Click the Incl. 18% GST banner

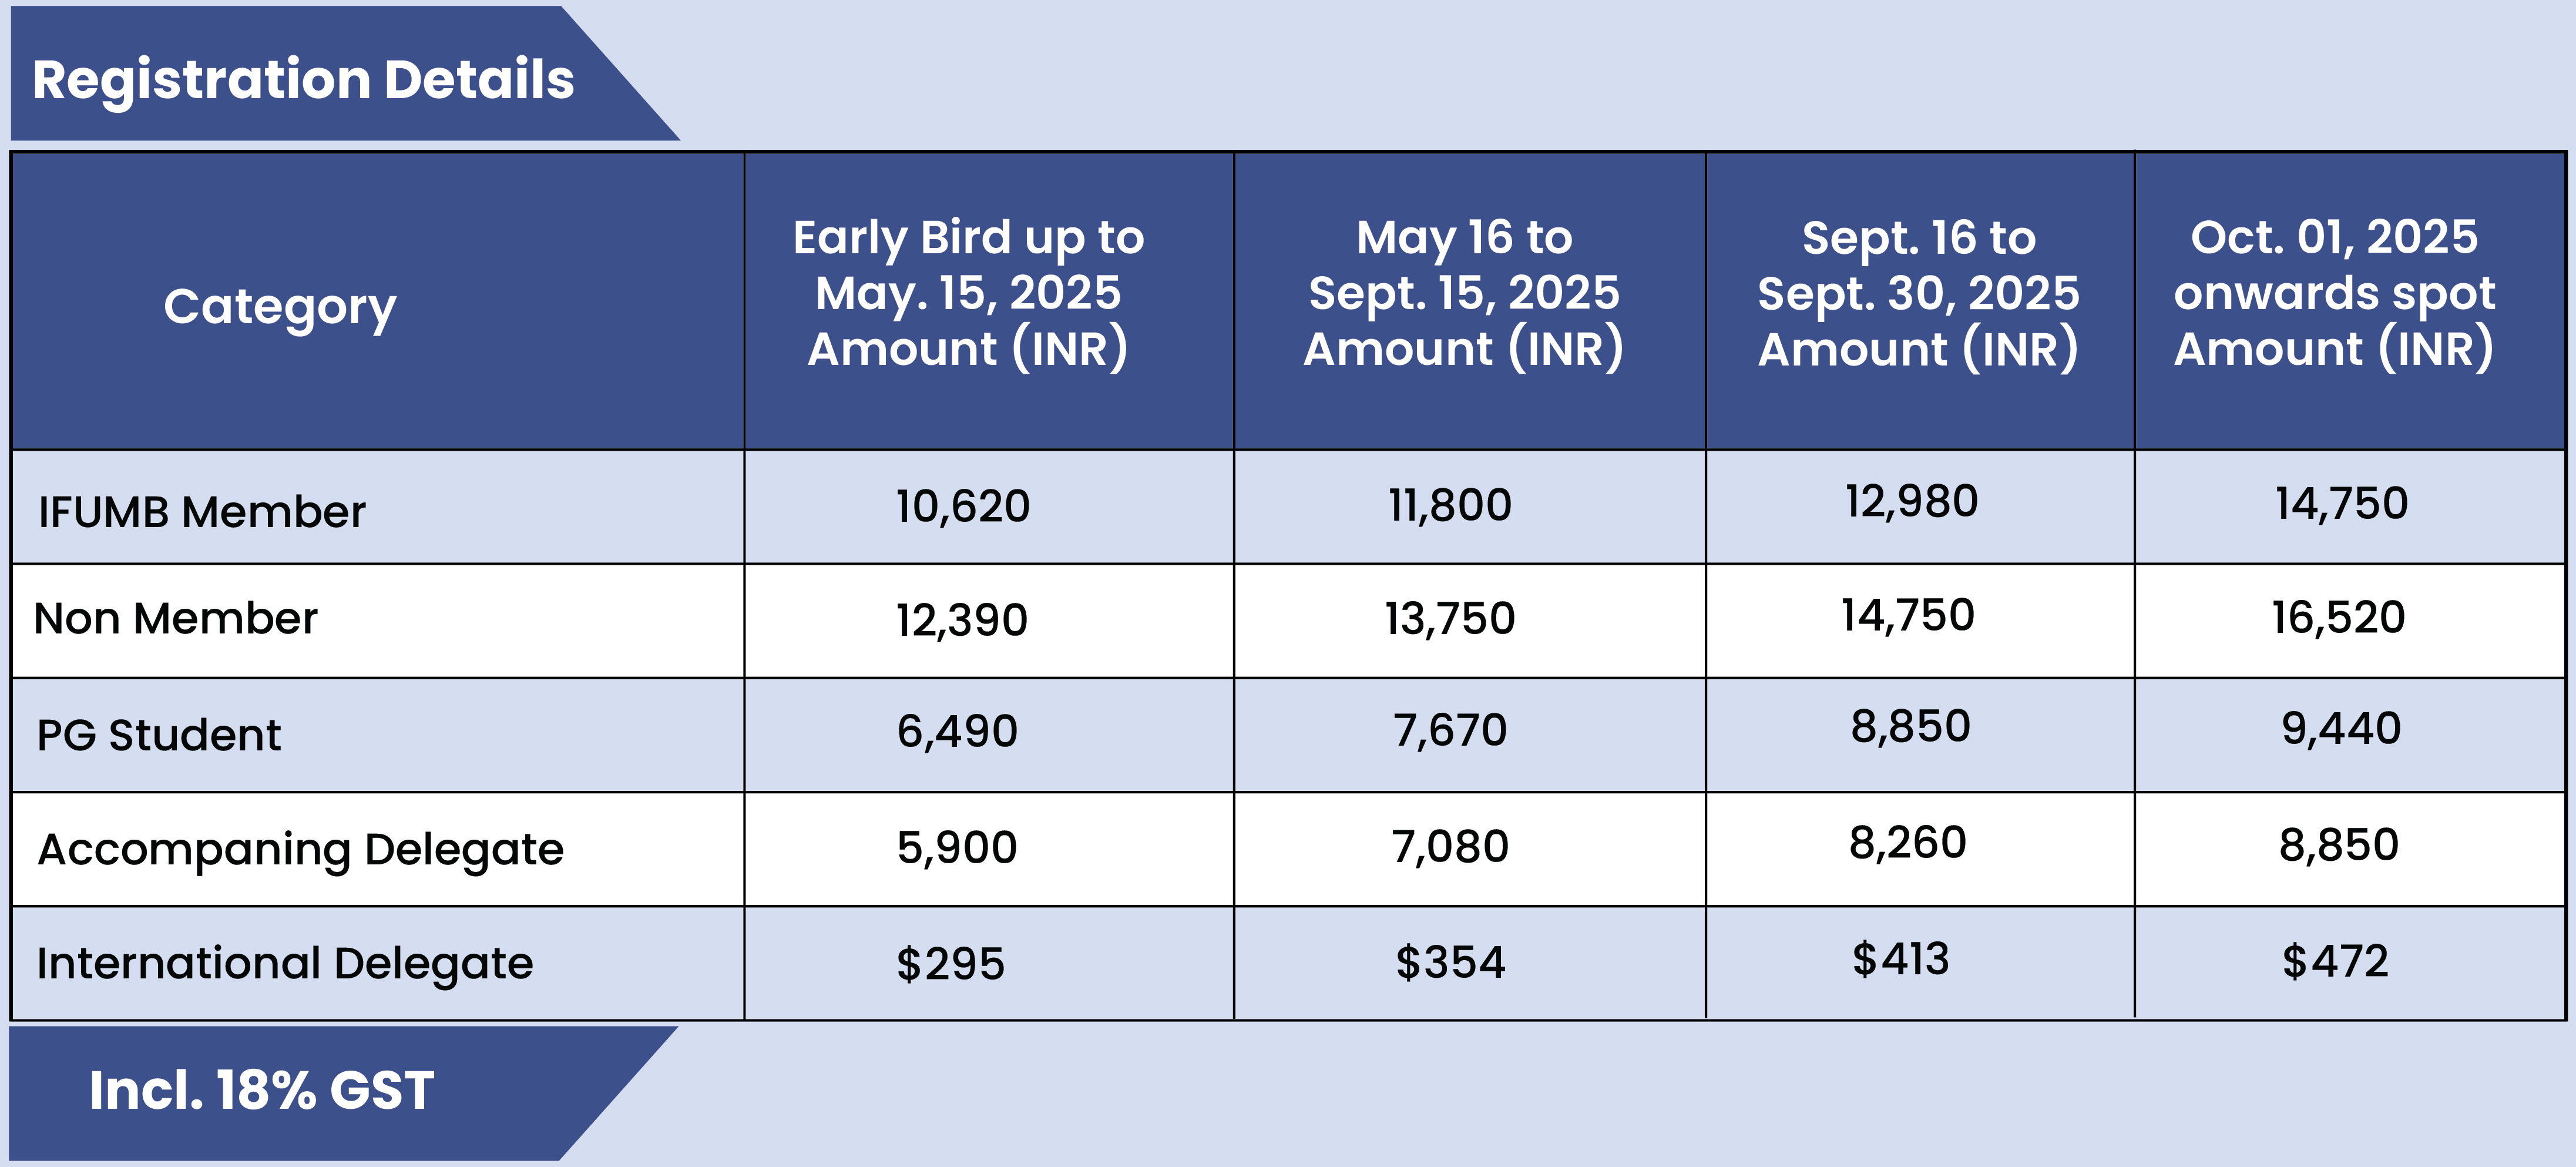coord(261,1090)
